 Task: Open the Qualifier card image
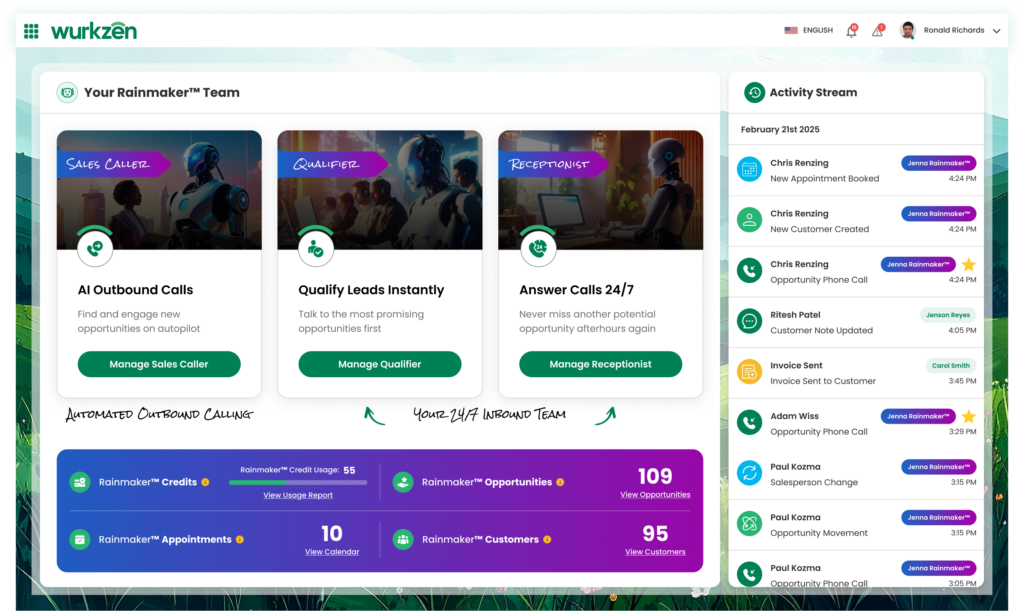380,189
